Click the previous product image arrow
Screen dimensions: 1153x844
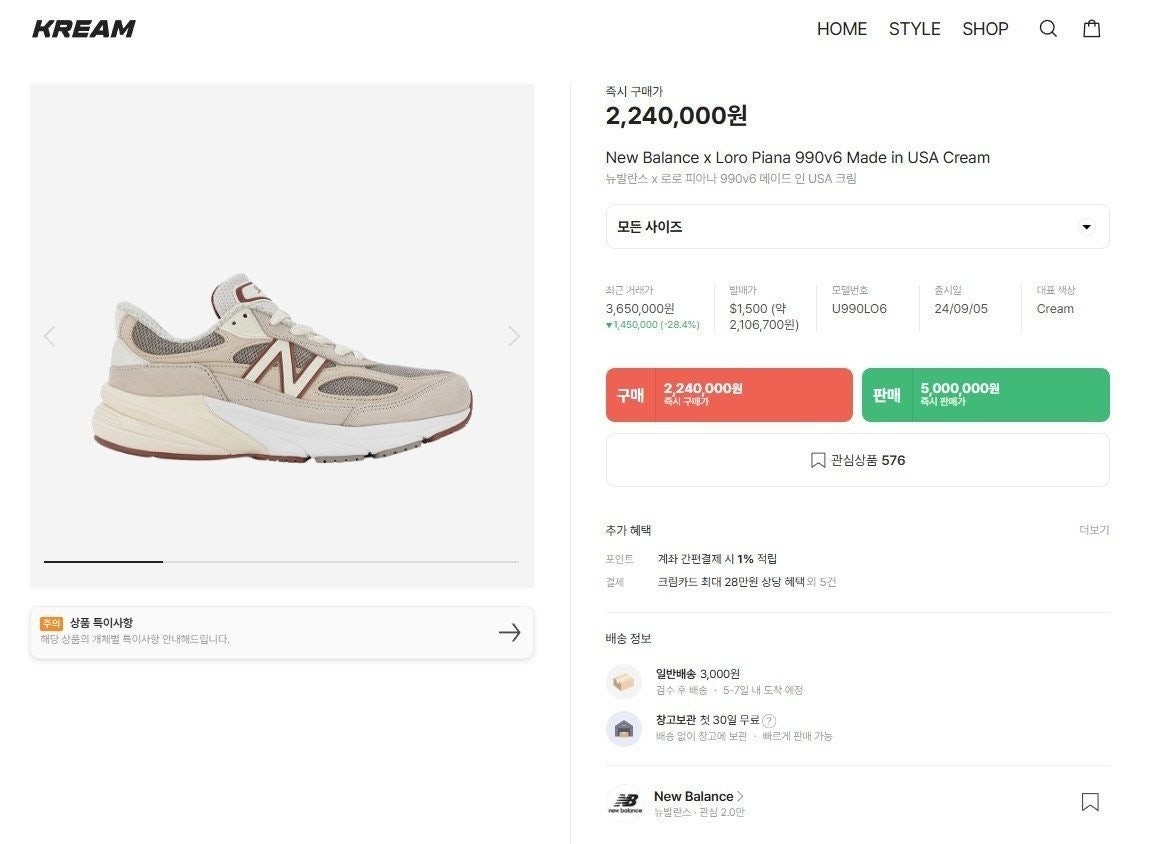pyautogui.click(x=50, y=336)
